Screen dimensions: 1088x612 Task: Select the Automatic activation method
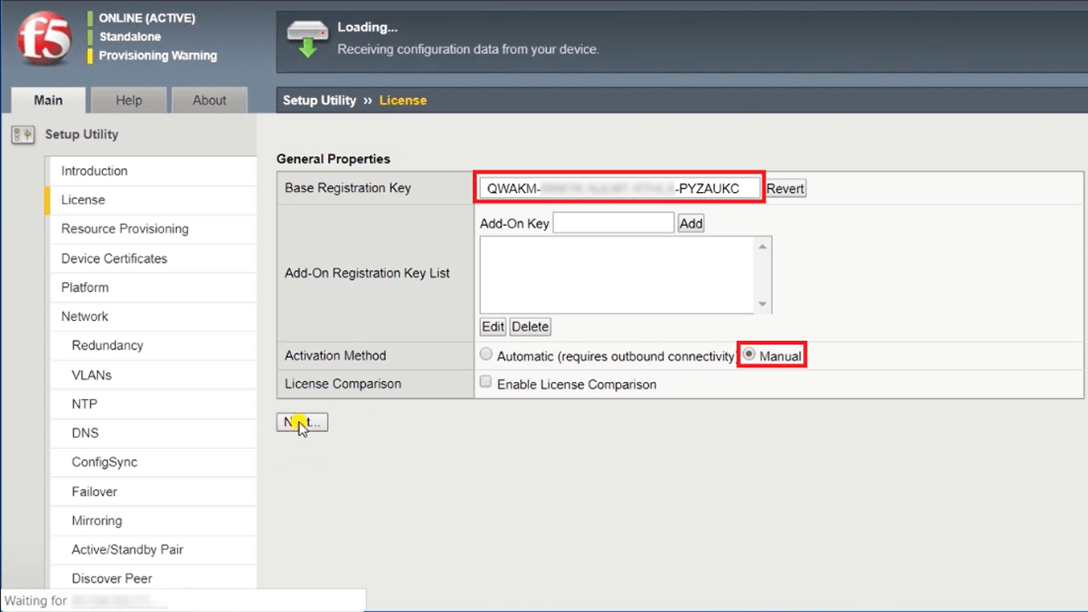click(486, 354)
